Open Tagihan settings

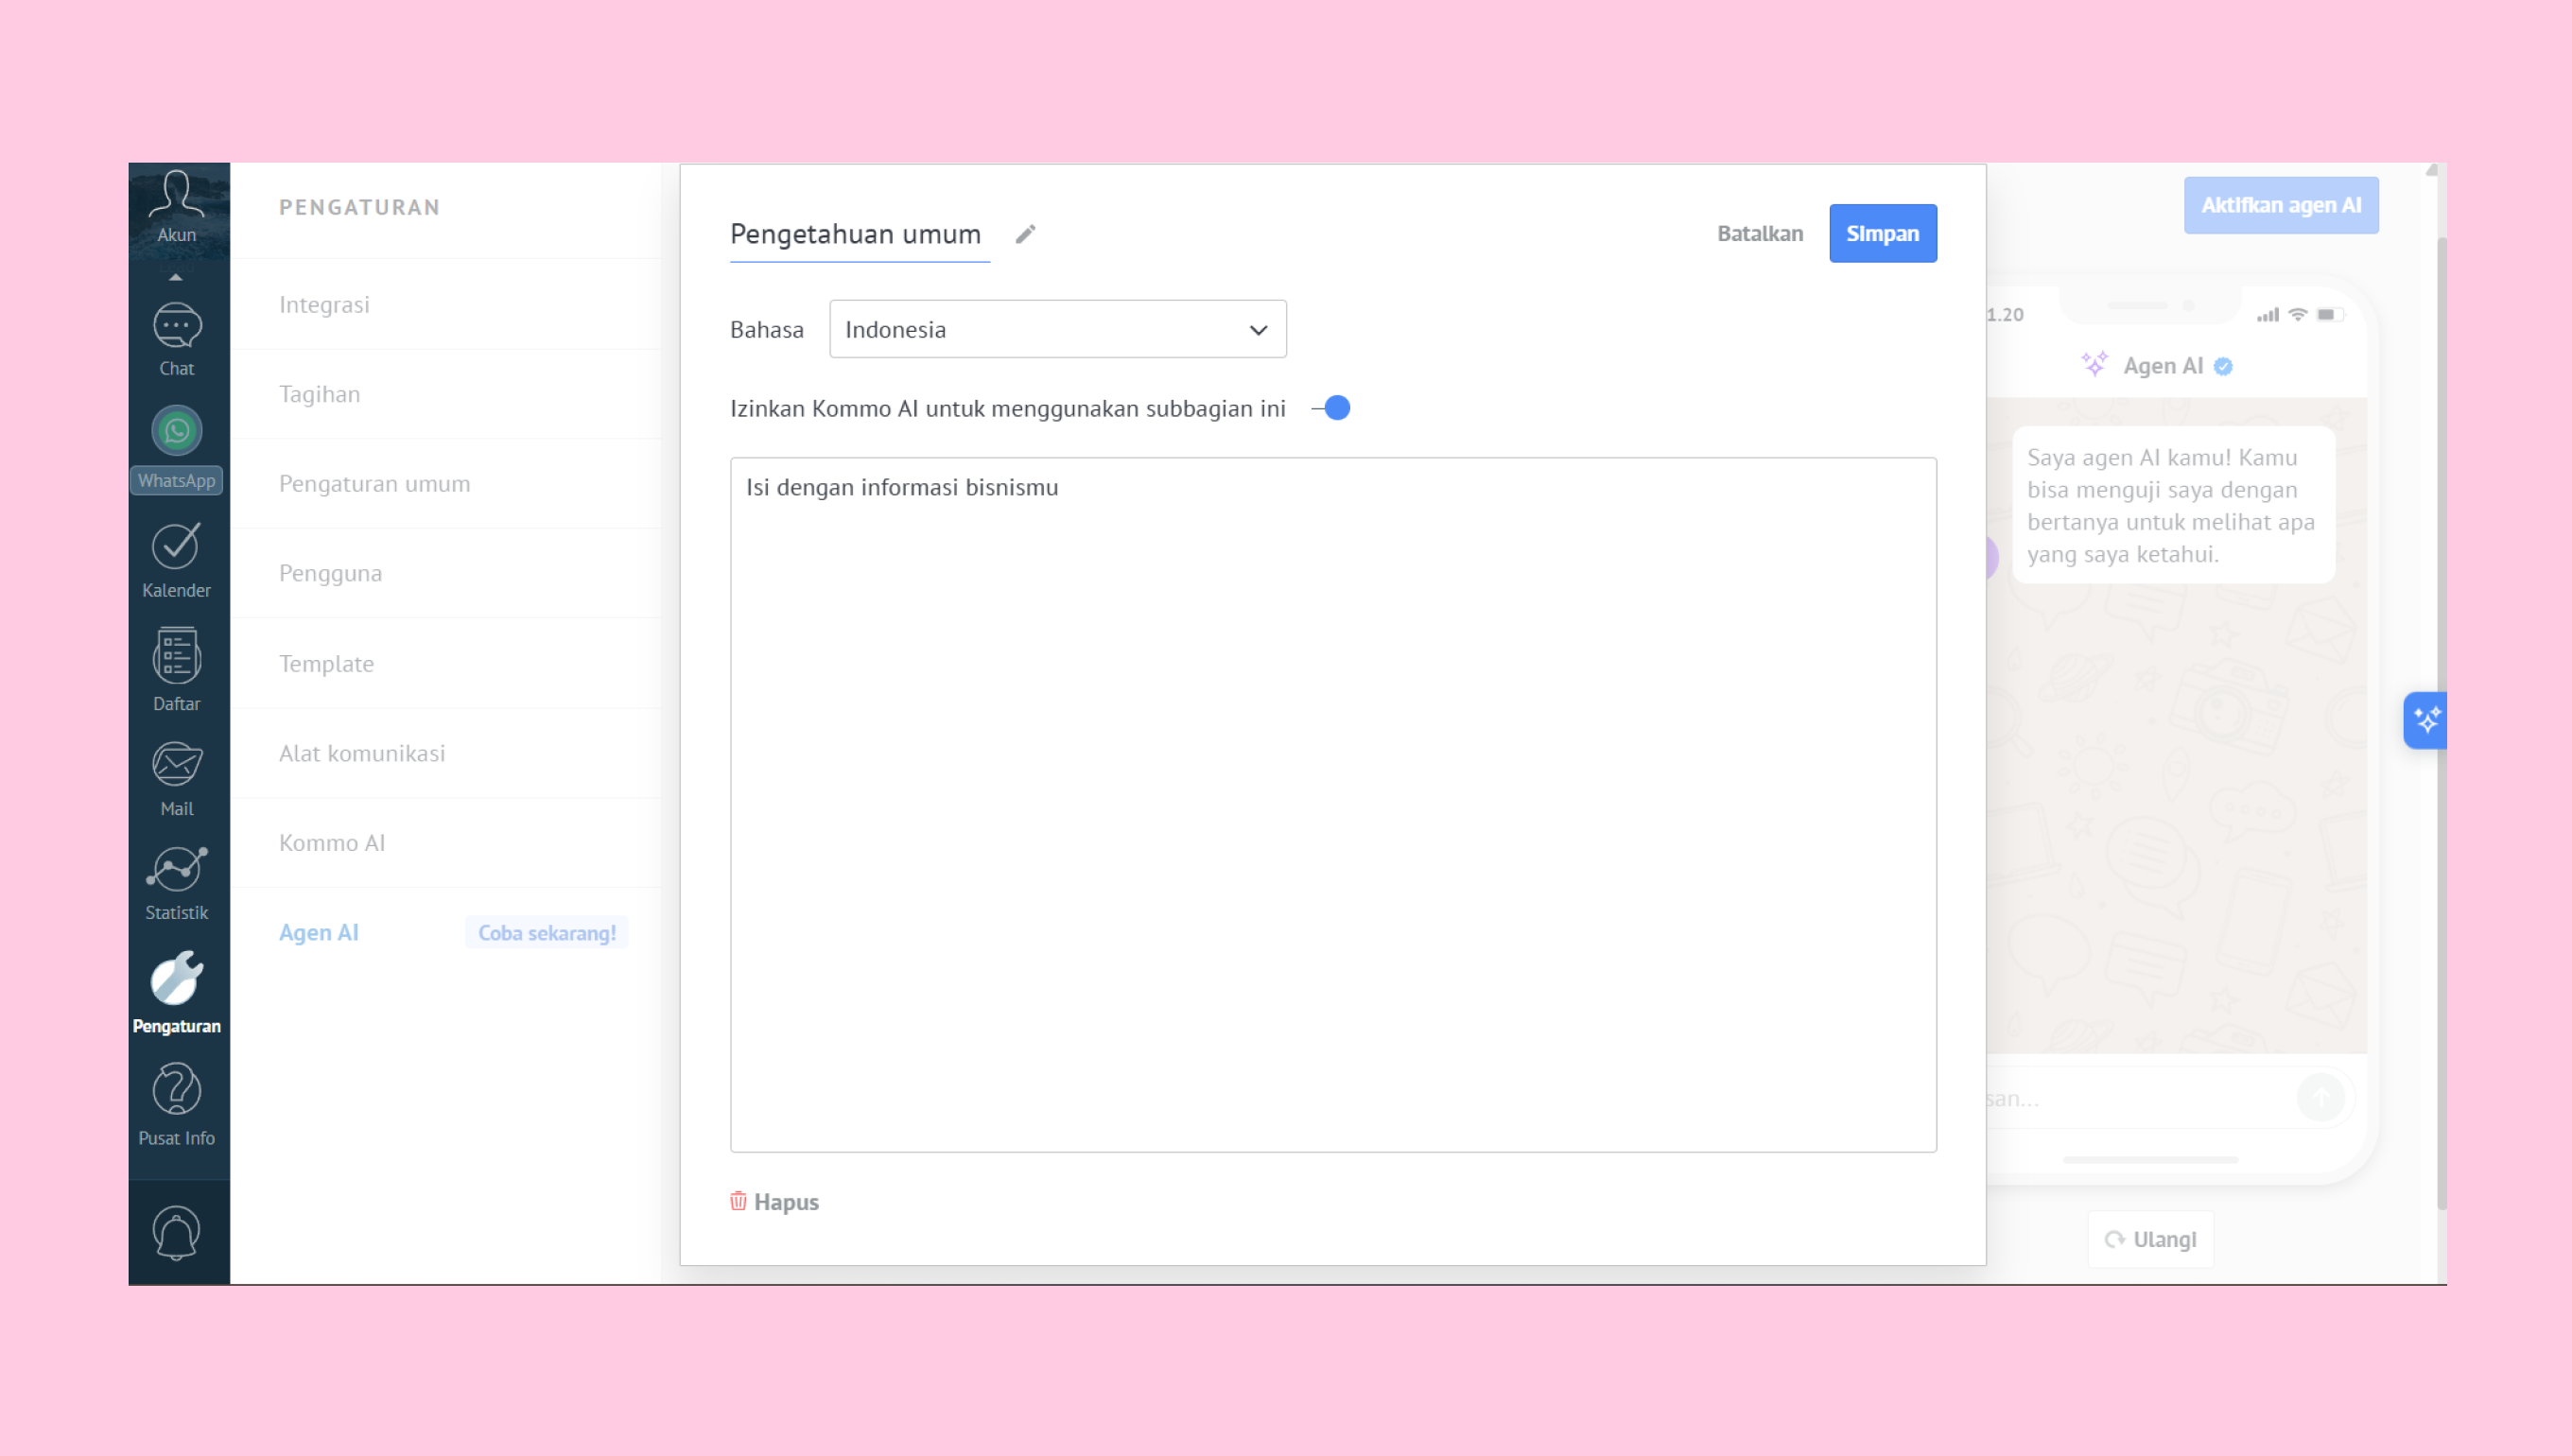point(446,394)
